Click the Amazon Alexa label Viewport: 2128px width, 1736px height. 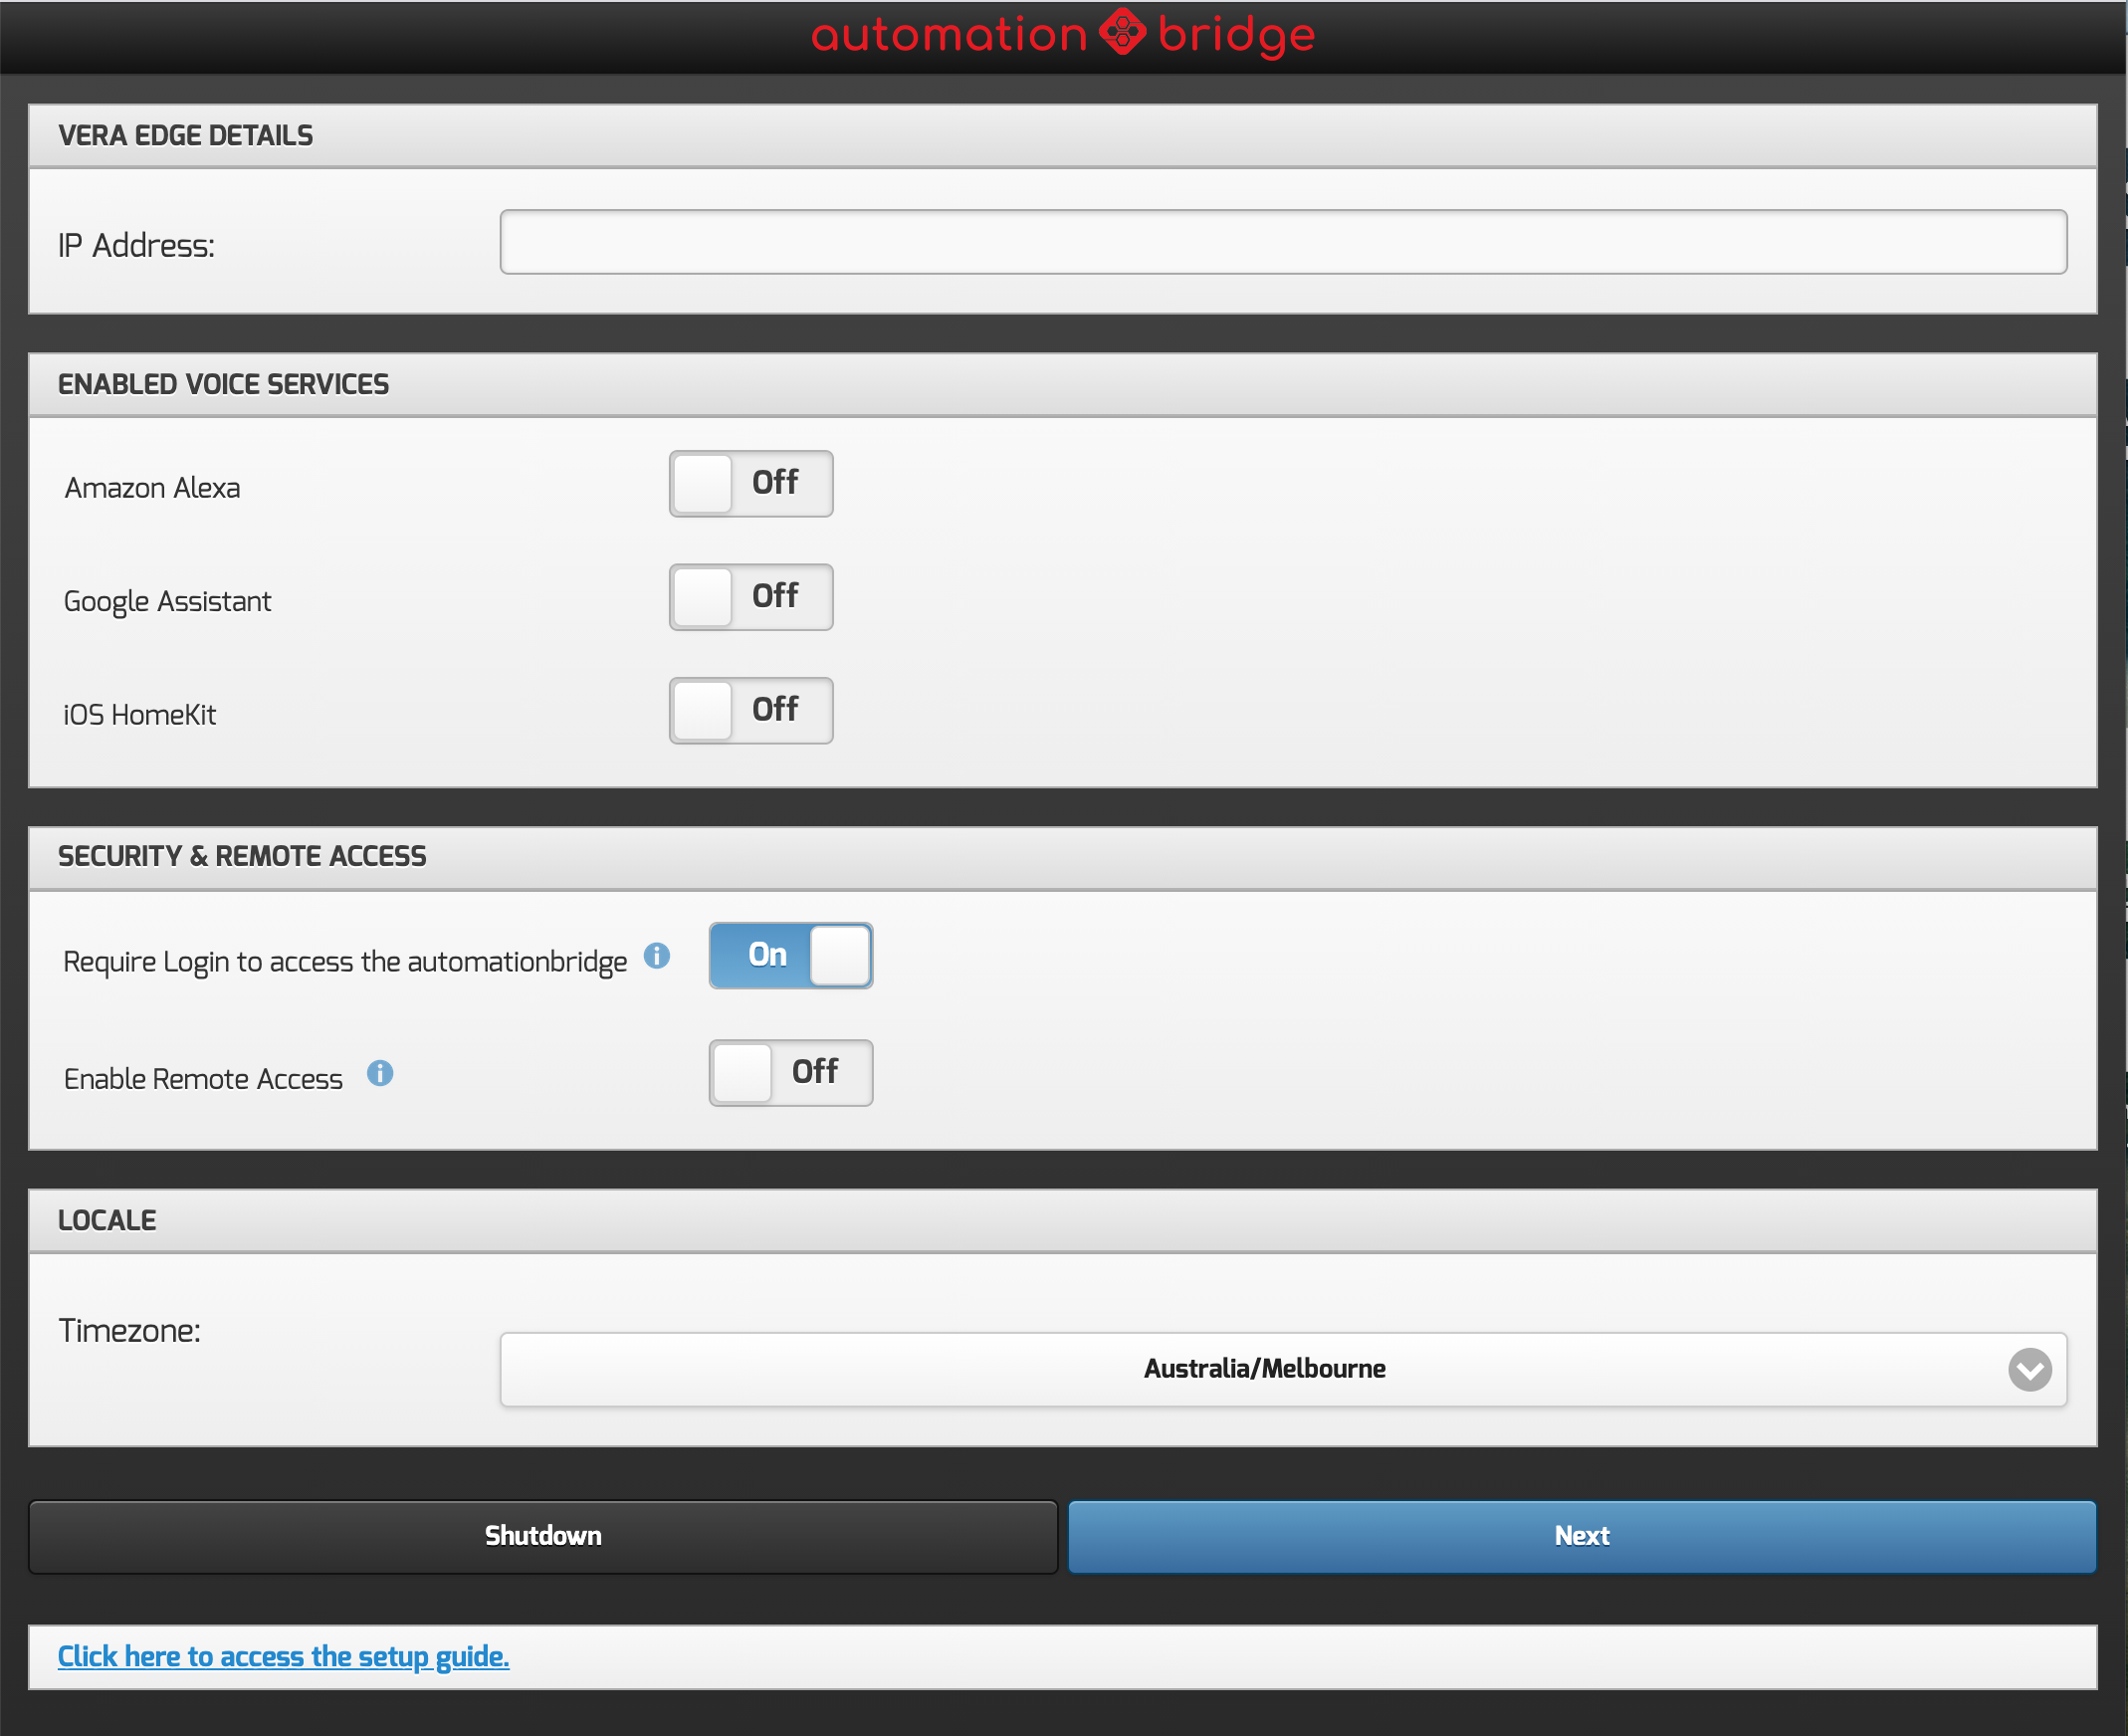[x=152, y=488]
